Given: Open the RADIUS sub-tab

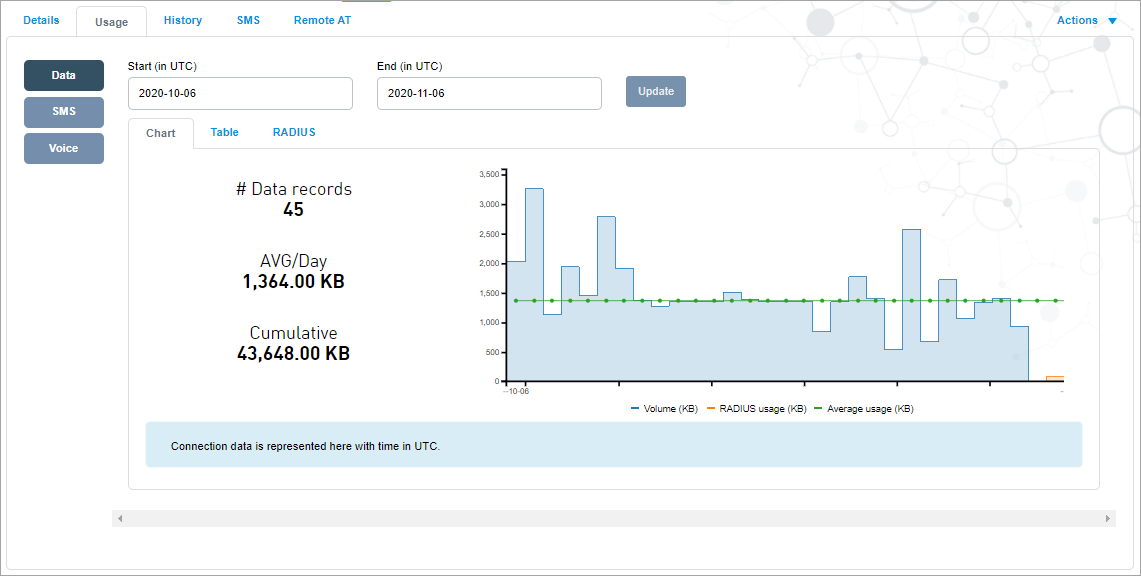Looking at the screenshot, I should [x=294, y=132].
